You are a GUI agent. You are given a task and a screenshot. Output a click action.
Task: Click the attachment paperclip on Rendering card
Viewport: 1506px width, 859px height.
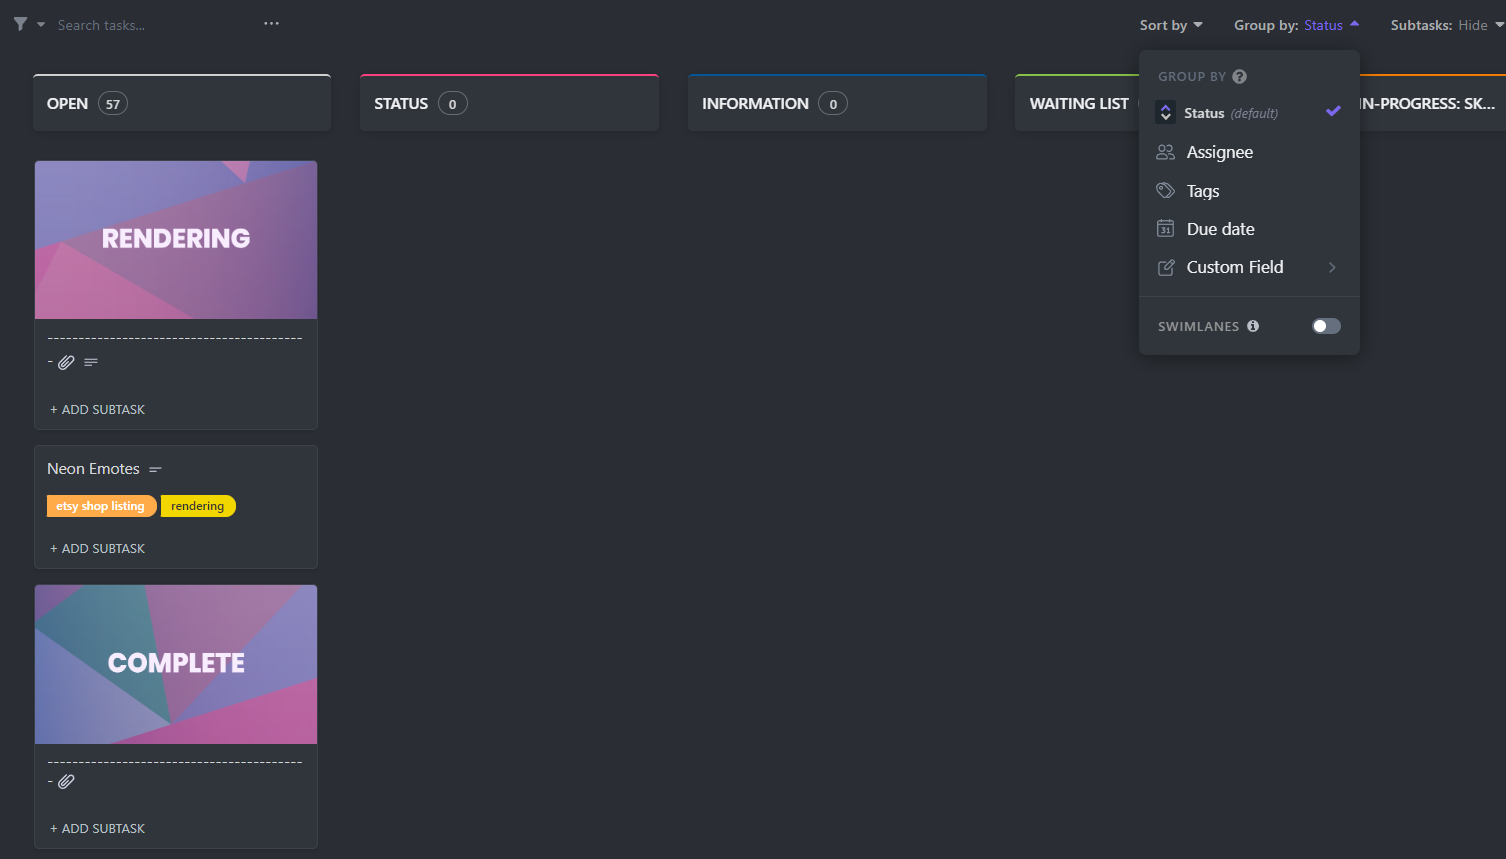(66, 363)
